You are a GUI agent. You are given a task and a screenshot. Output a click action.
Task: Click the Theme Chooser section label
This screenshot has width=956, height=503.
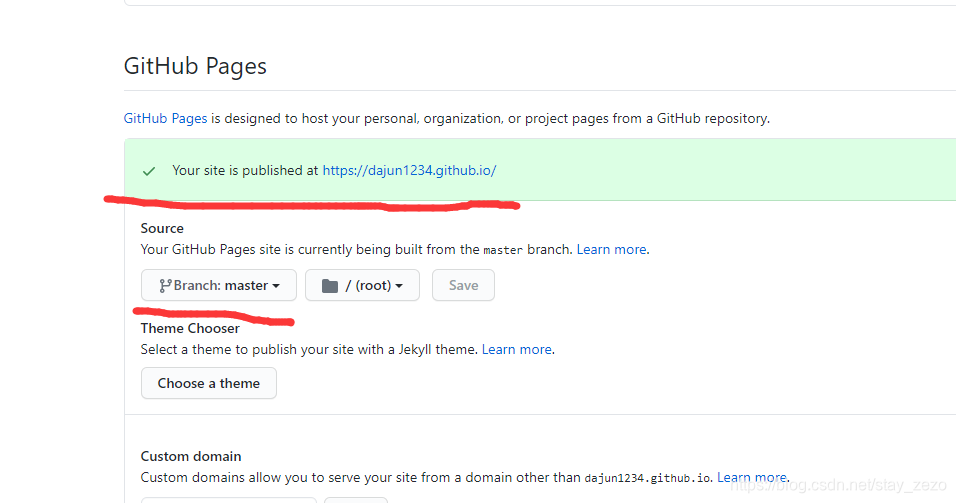pos(190,328)
